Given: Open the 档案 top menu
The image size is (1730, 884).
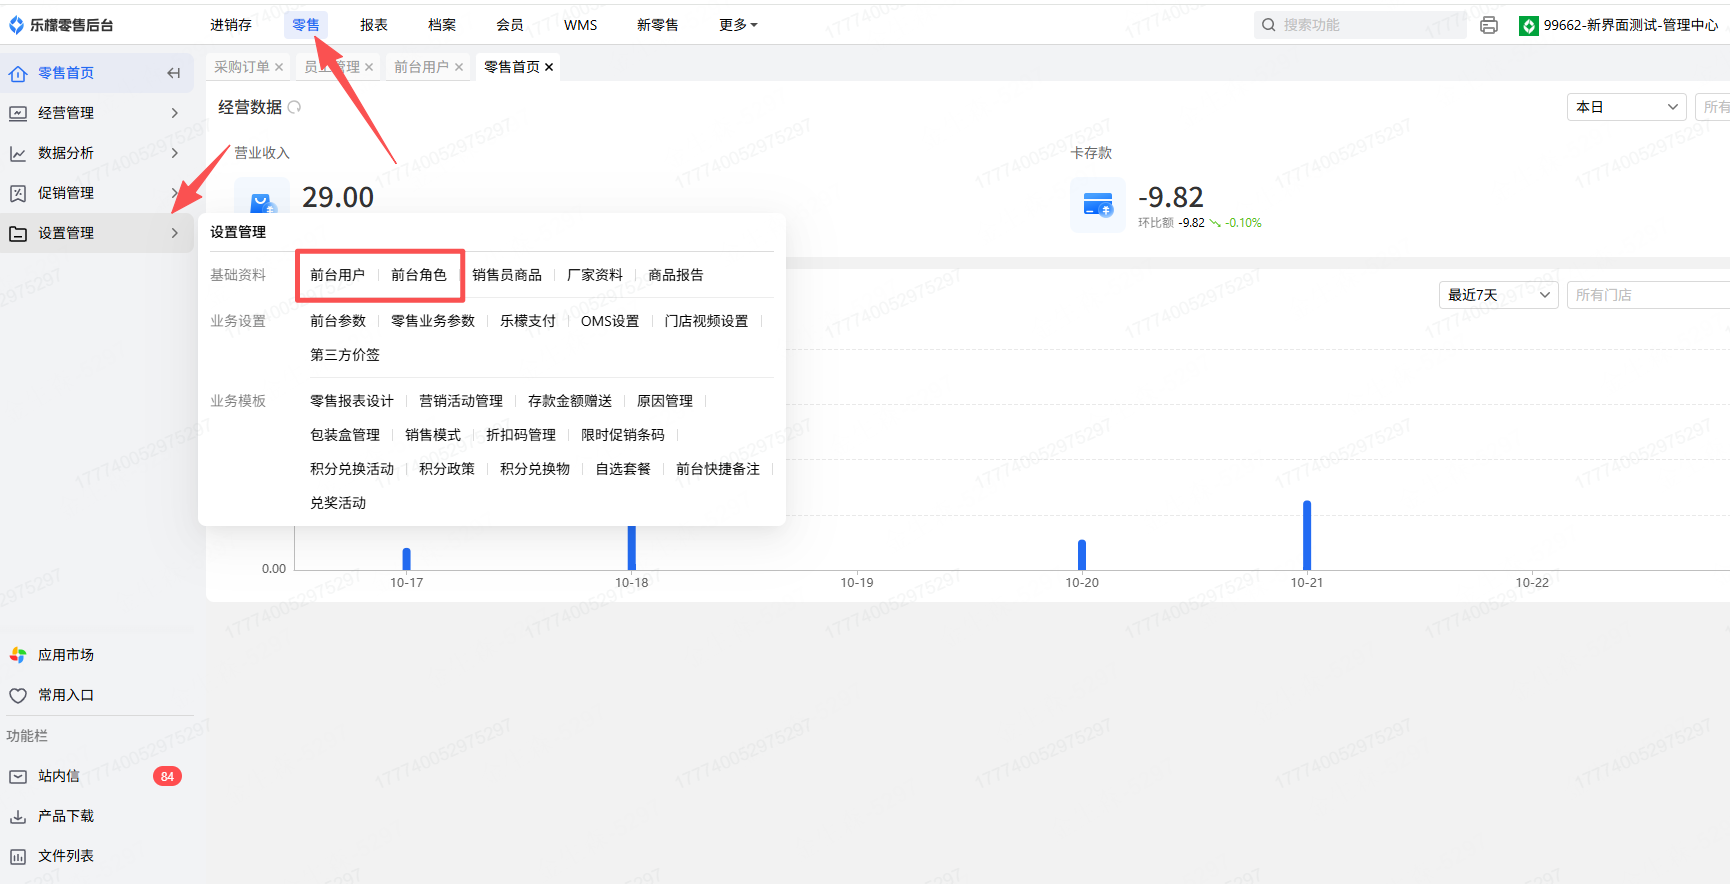Looking at the screenshot, I should click(x=442, y=25).
